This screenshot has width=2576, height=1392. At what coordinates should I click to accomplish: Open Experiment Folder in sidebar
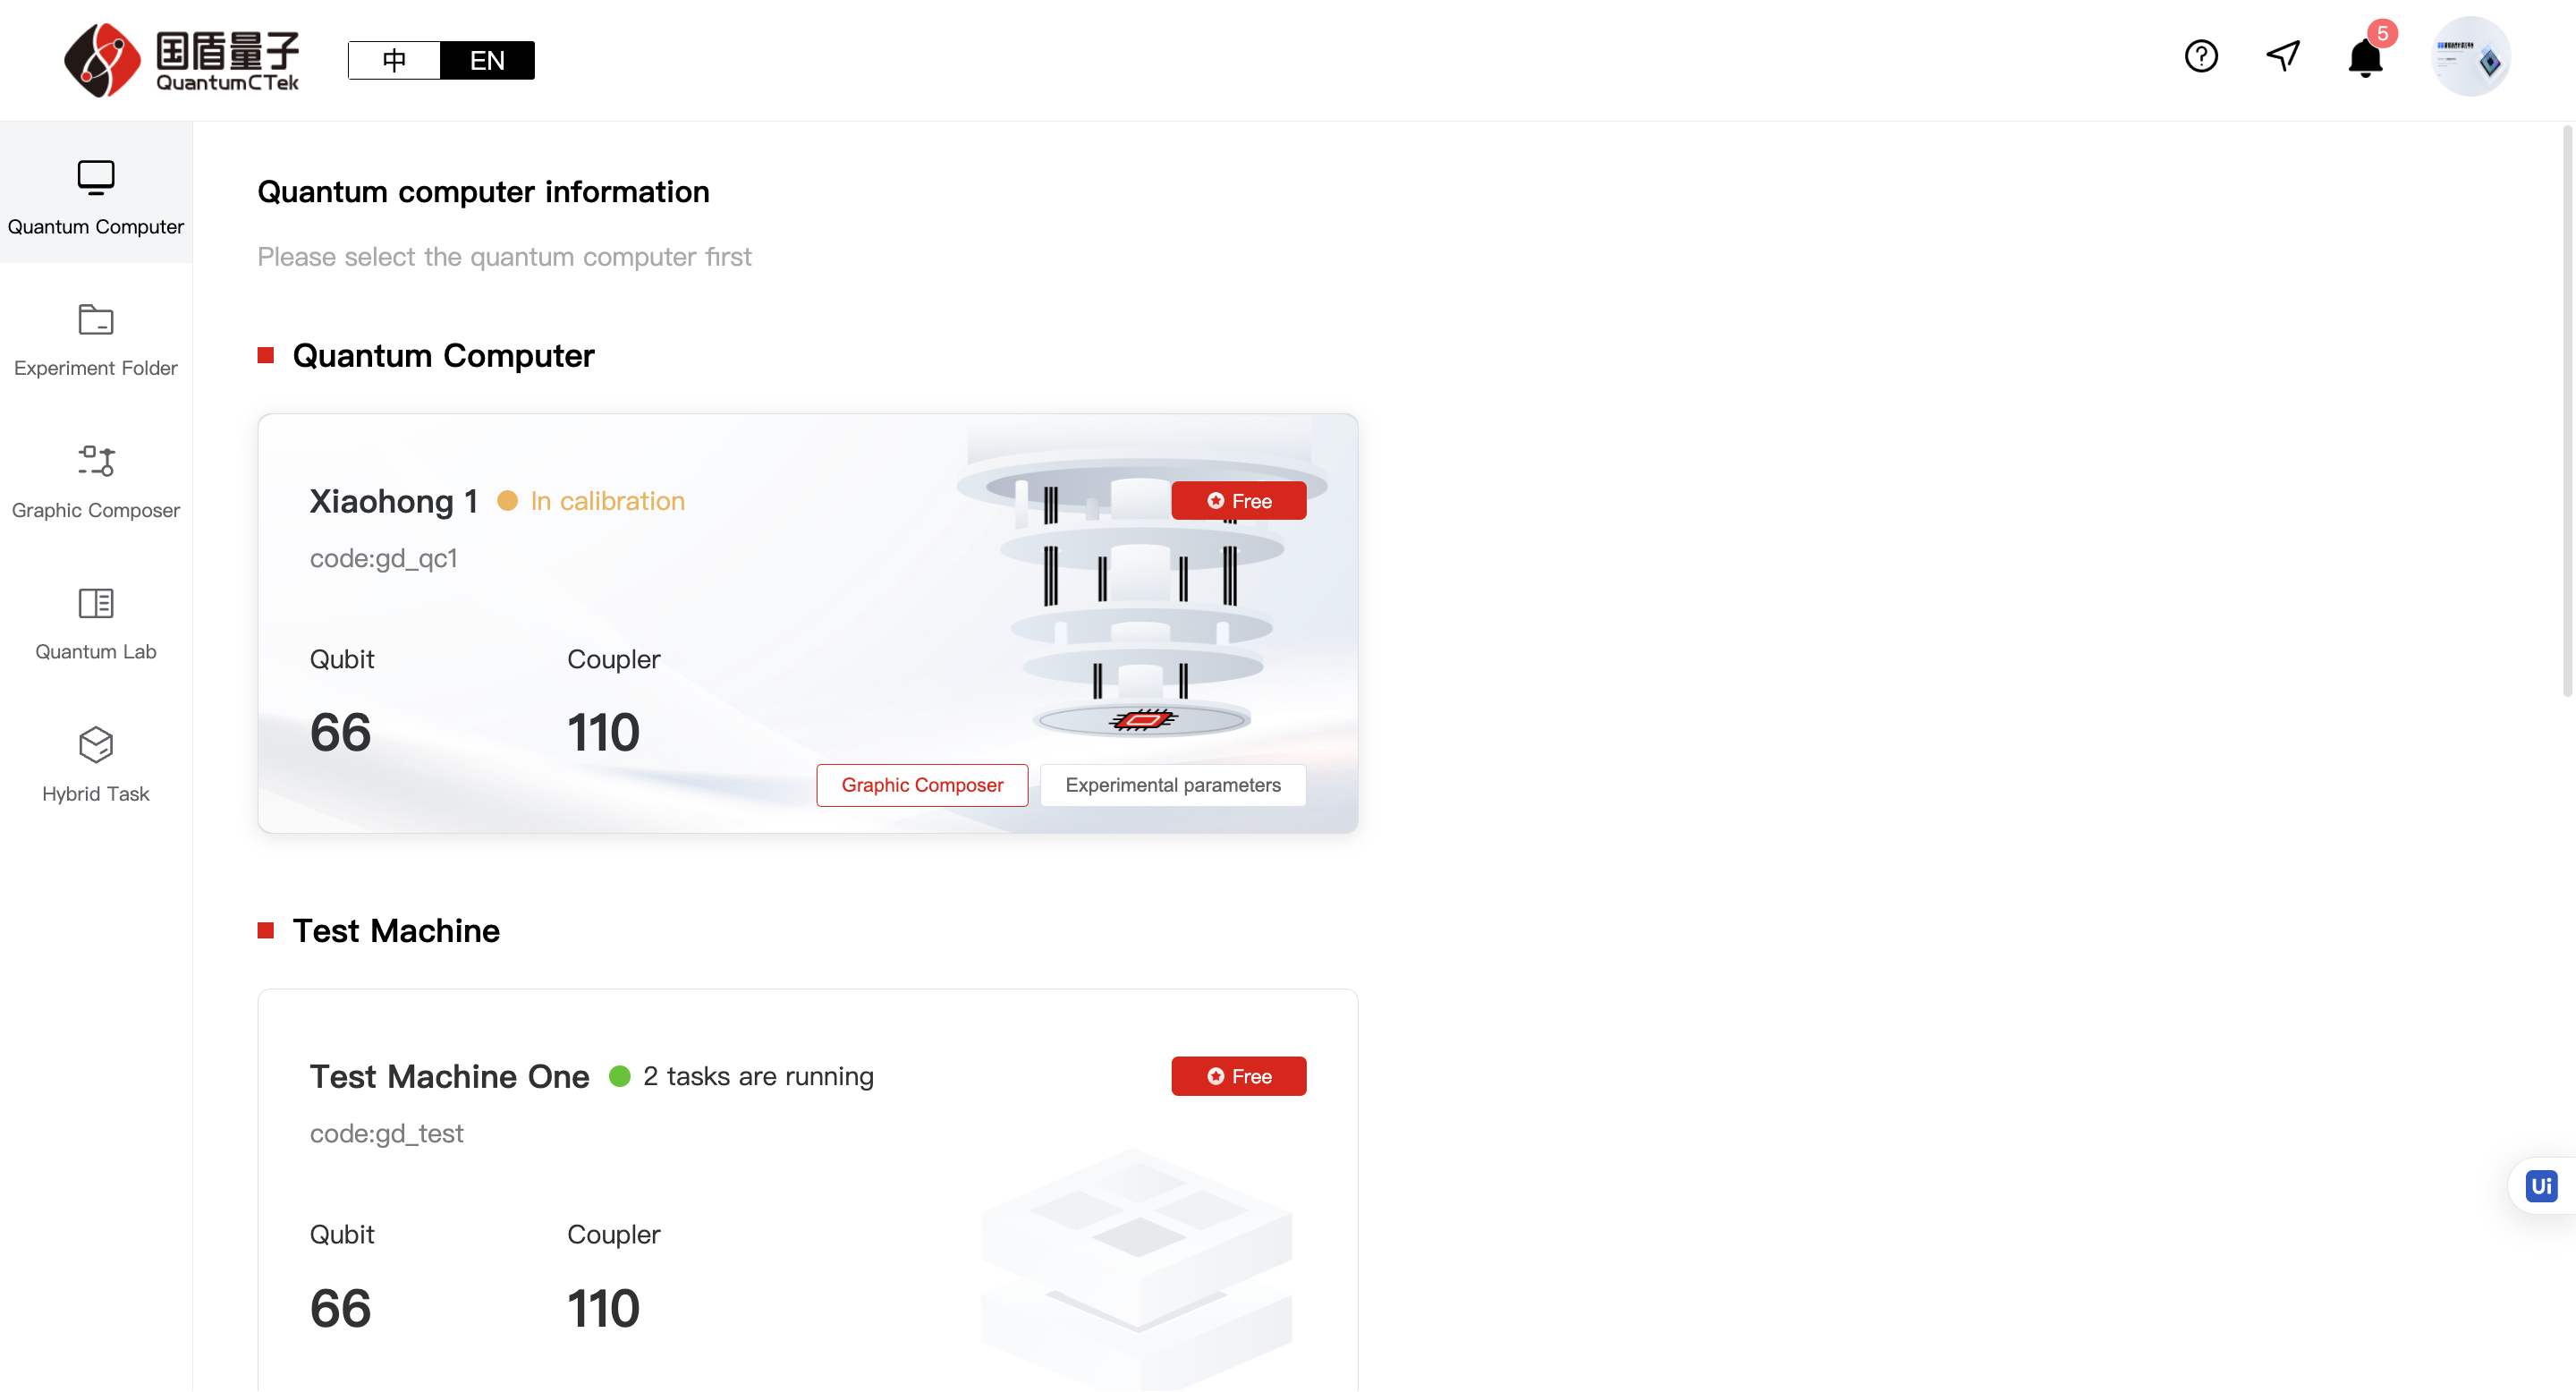pos(96,341)
